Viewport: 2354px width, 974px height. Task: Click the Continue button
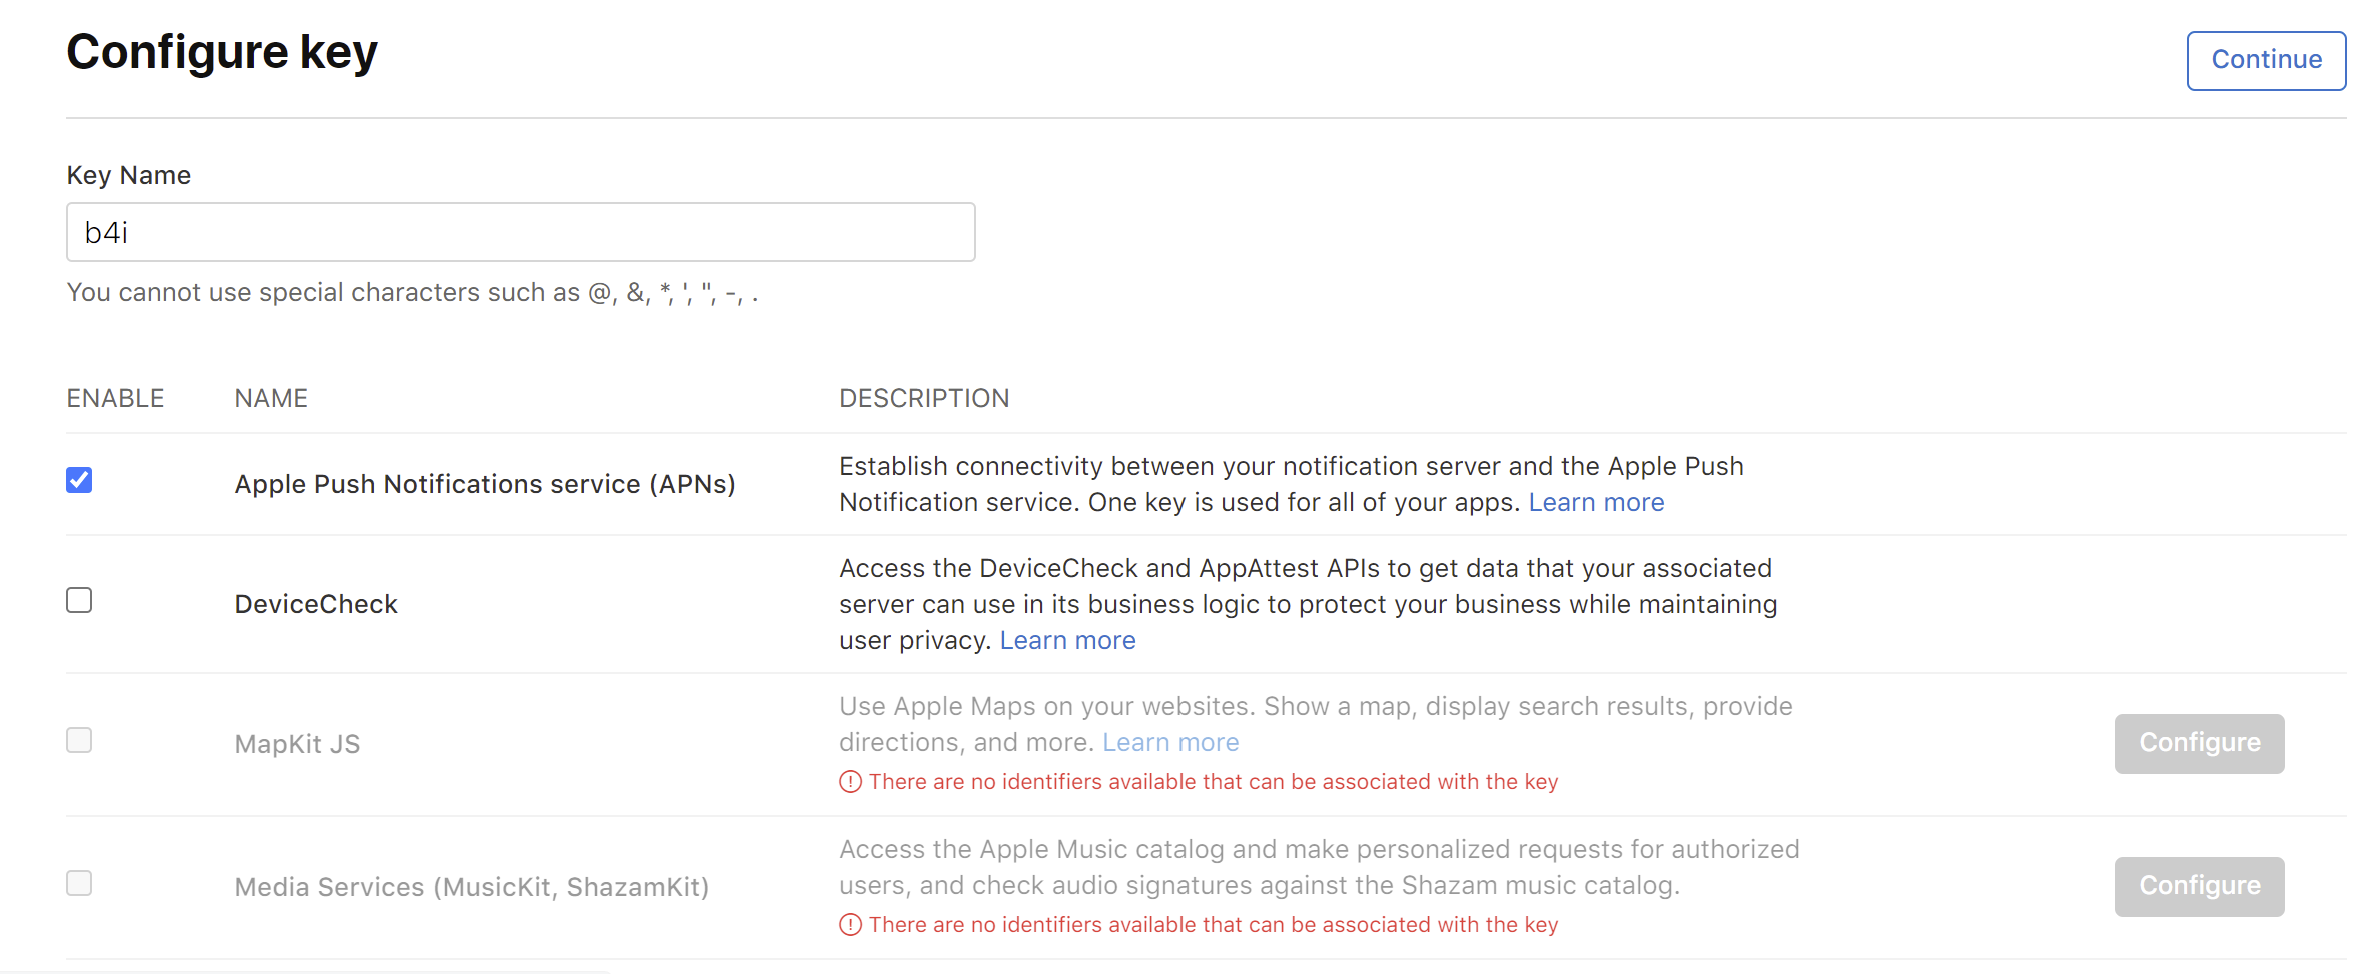click(x=2265, y=60)
